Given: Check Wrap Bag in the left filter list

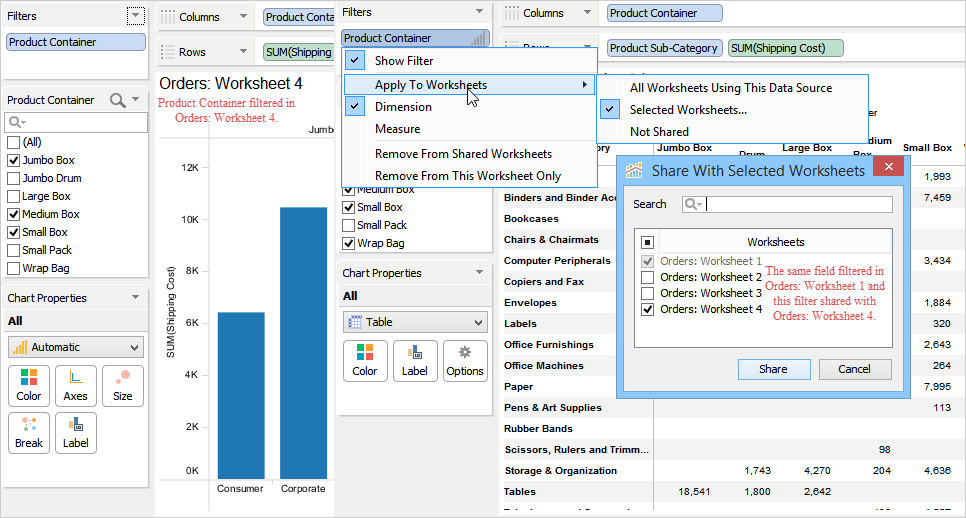Looking at the screenshot, I should [13, 269].
